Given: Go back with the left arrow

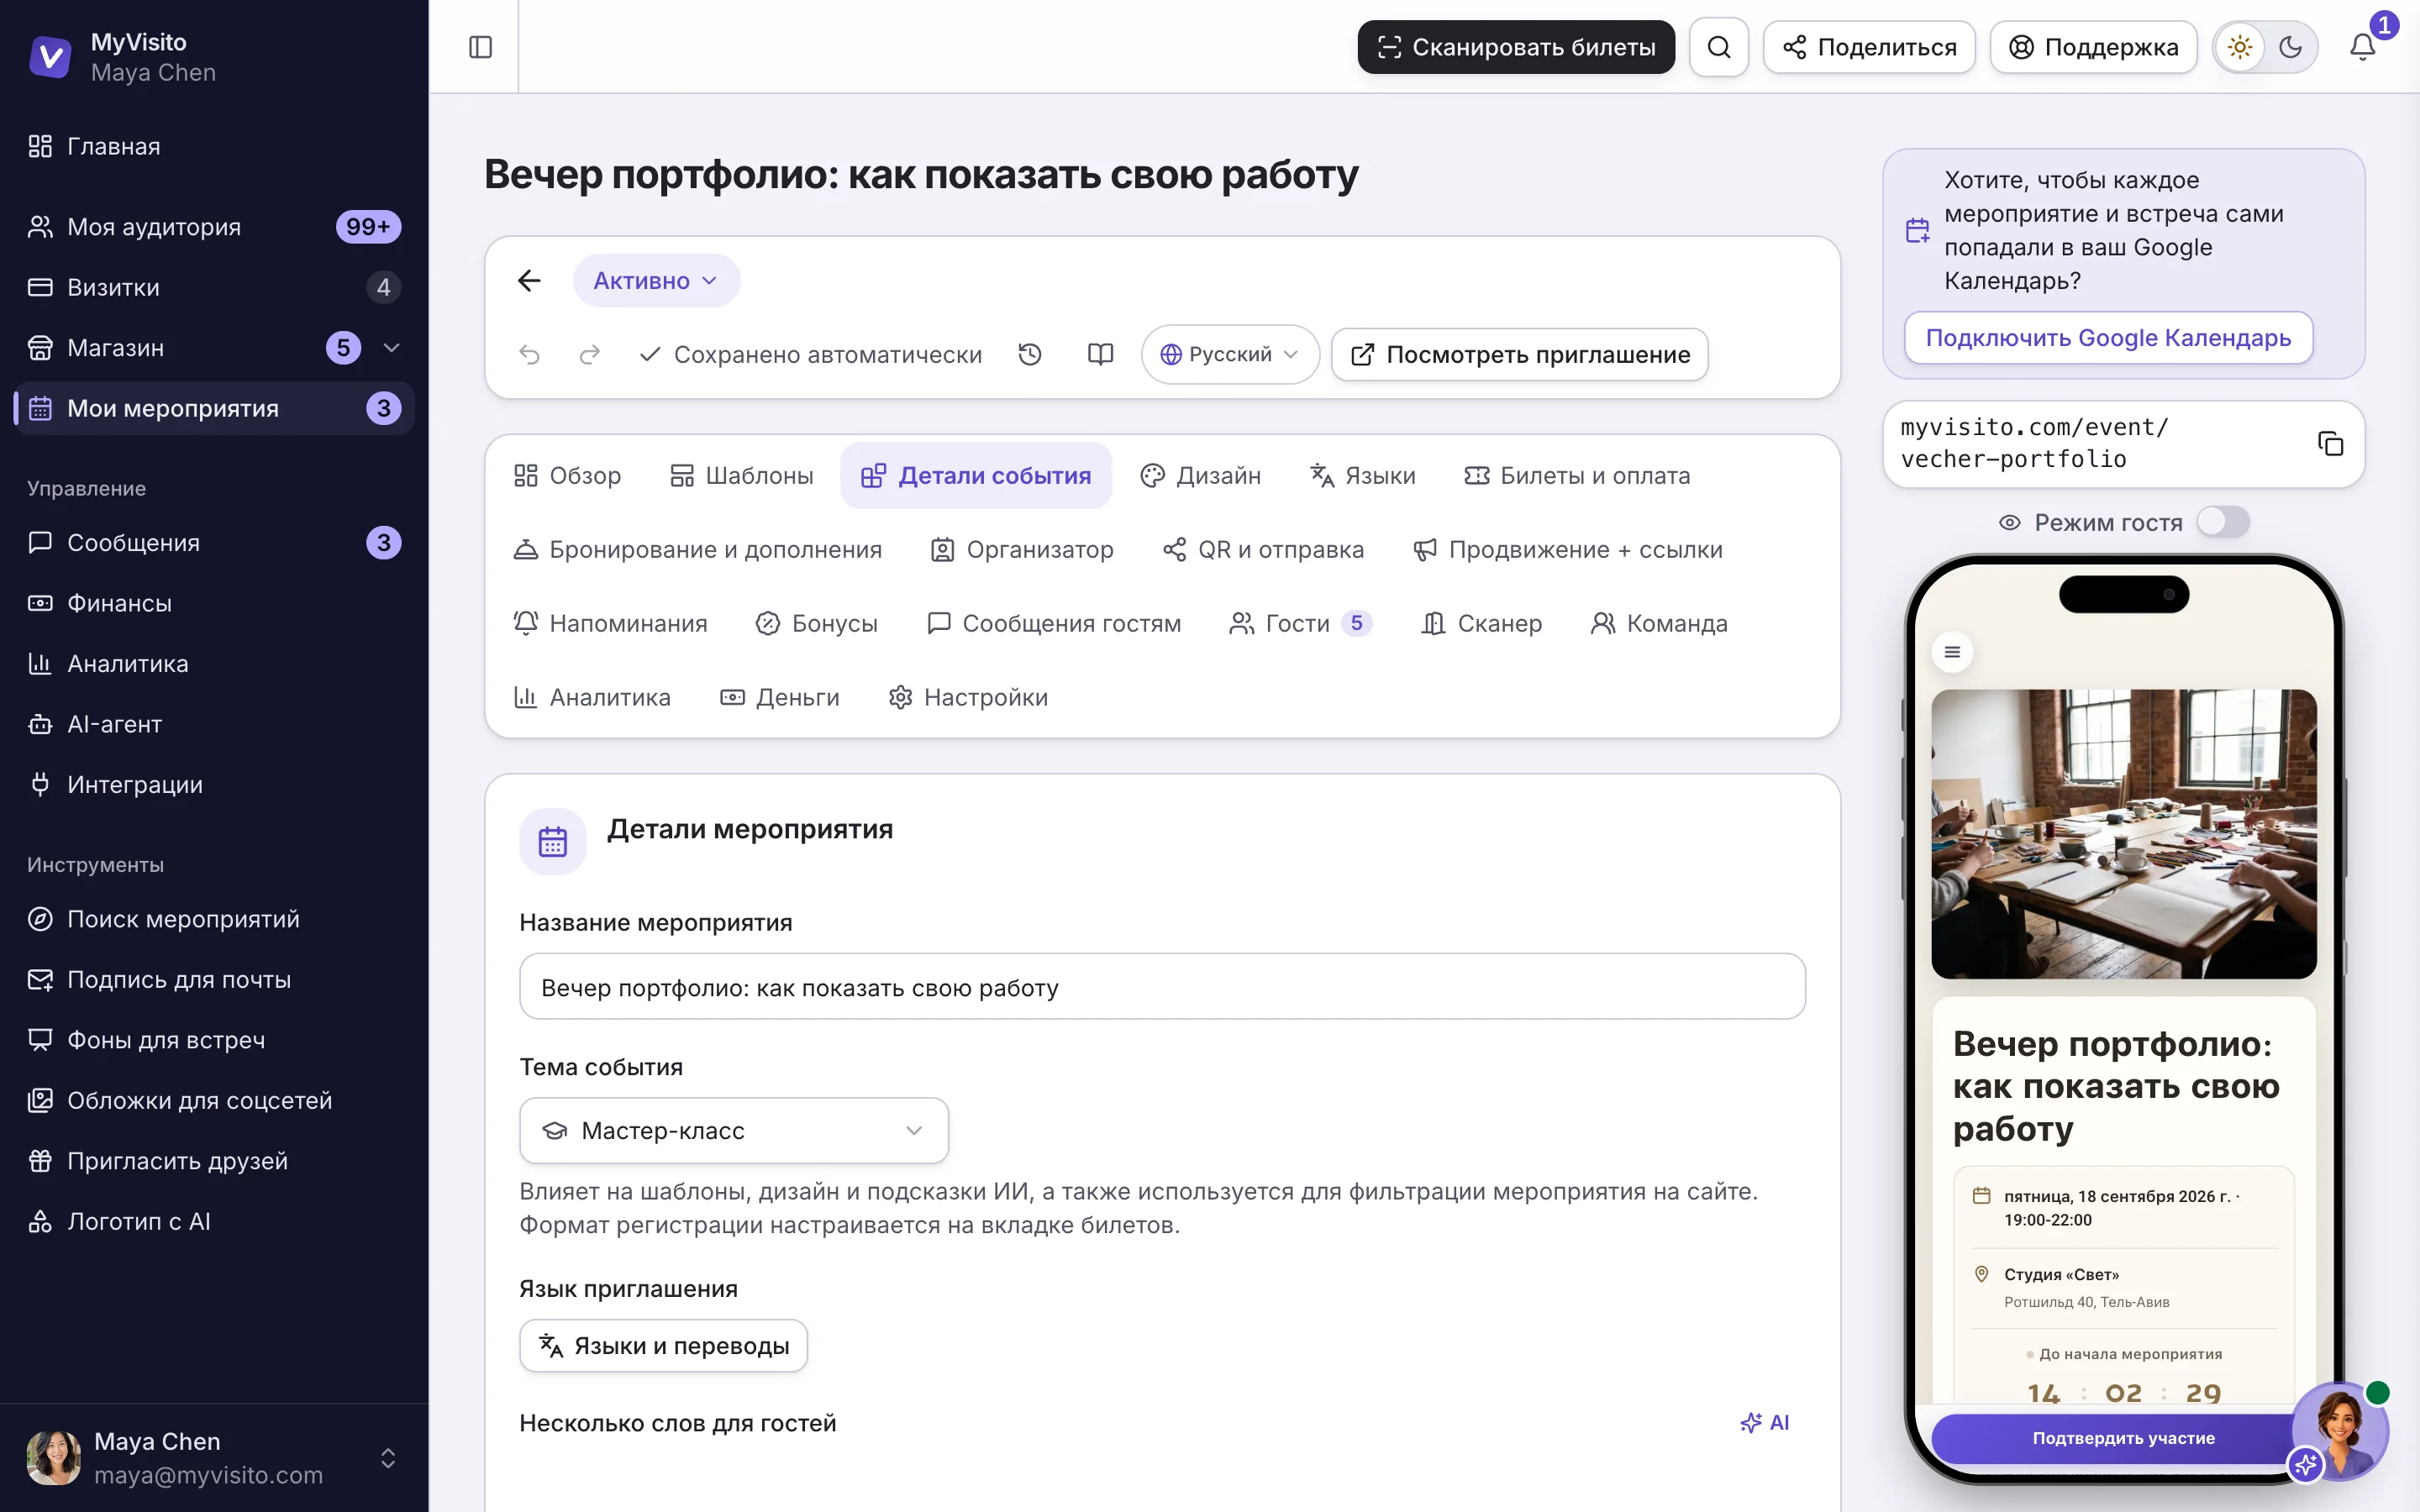Looking at the screenshot, I should 529,281.
